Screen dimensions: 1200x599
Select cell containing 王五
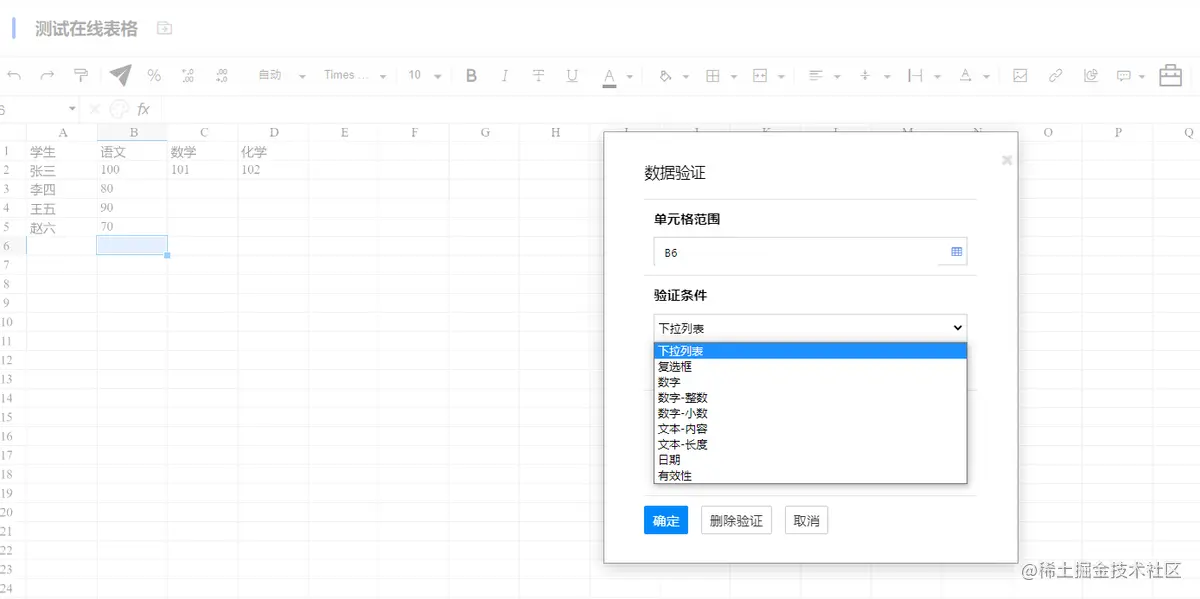click(62, 209)
